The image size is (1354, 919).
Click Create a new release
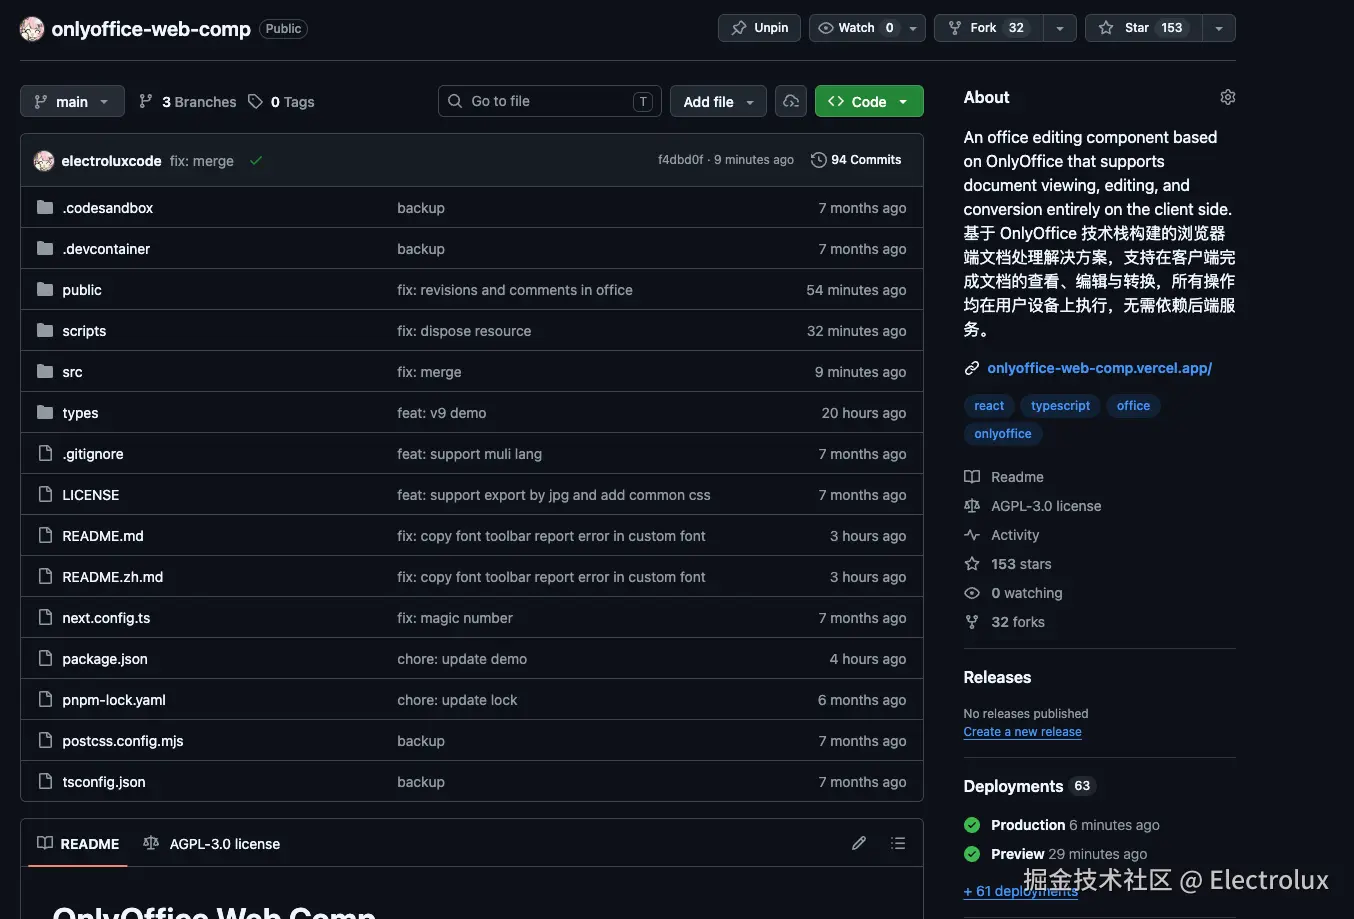1022,732
